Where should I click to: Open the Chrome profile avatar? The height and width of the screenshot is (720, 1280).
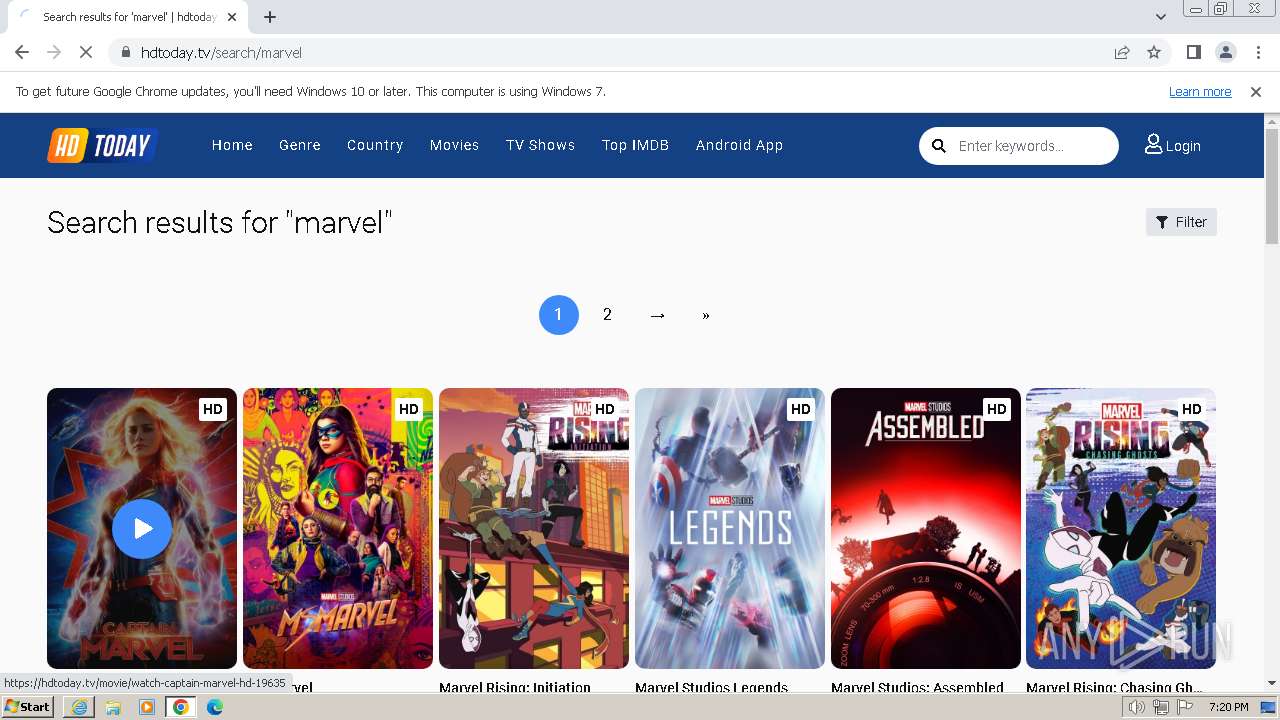click(1225, 52)
